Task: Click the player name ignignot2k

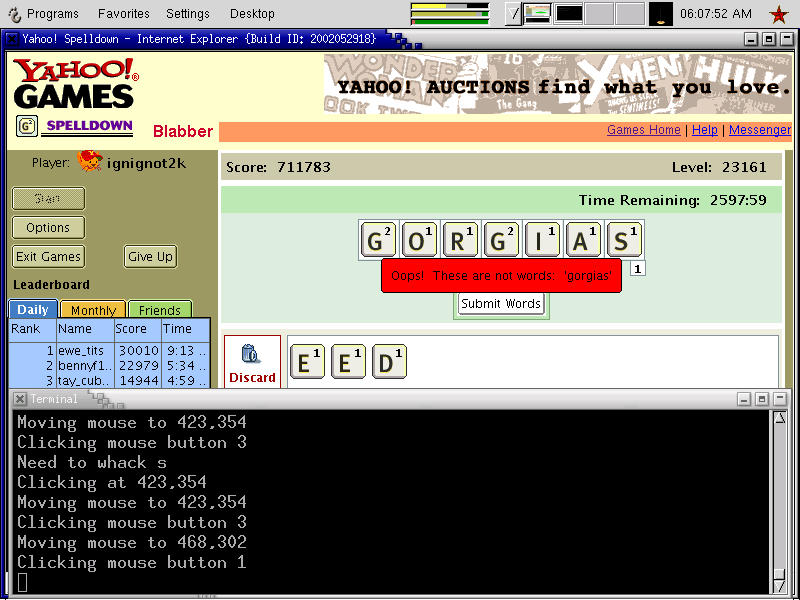Action: click(x=146, y=164)
